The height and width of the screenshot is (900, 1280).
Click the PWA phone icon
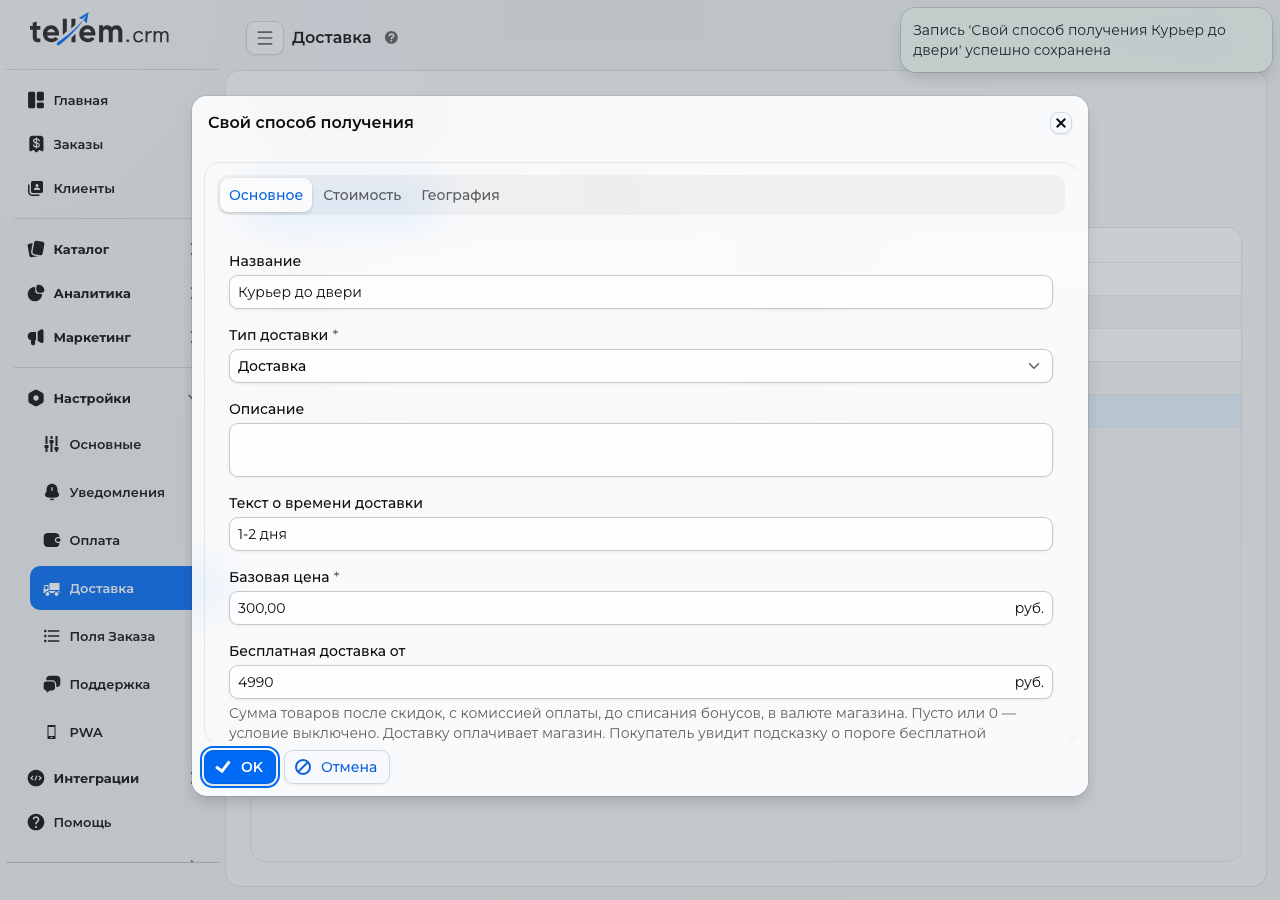(52, 732)
